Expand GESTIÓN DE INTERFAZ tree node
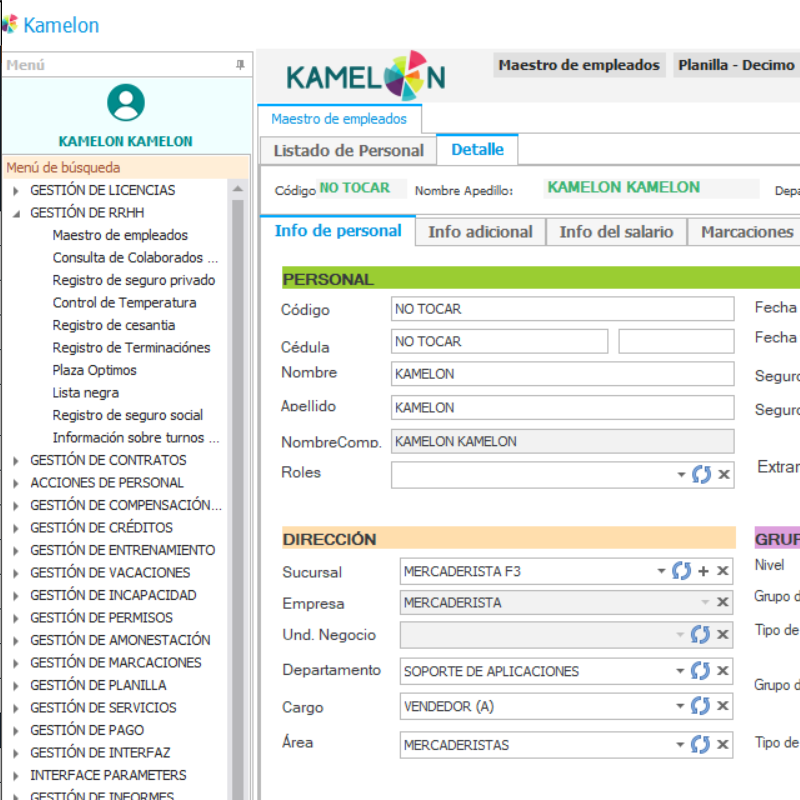The height and width of the screenshot is (800, 800). 16,754
